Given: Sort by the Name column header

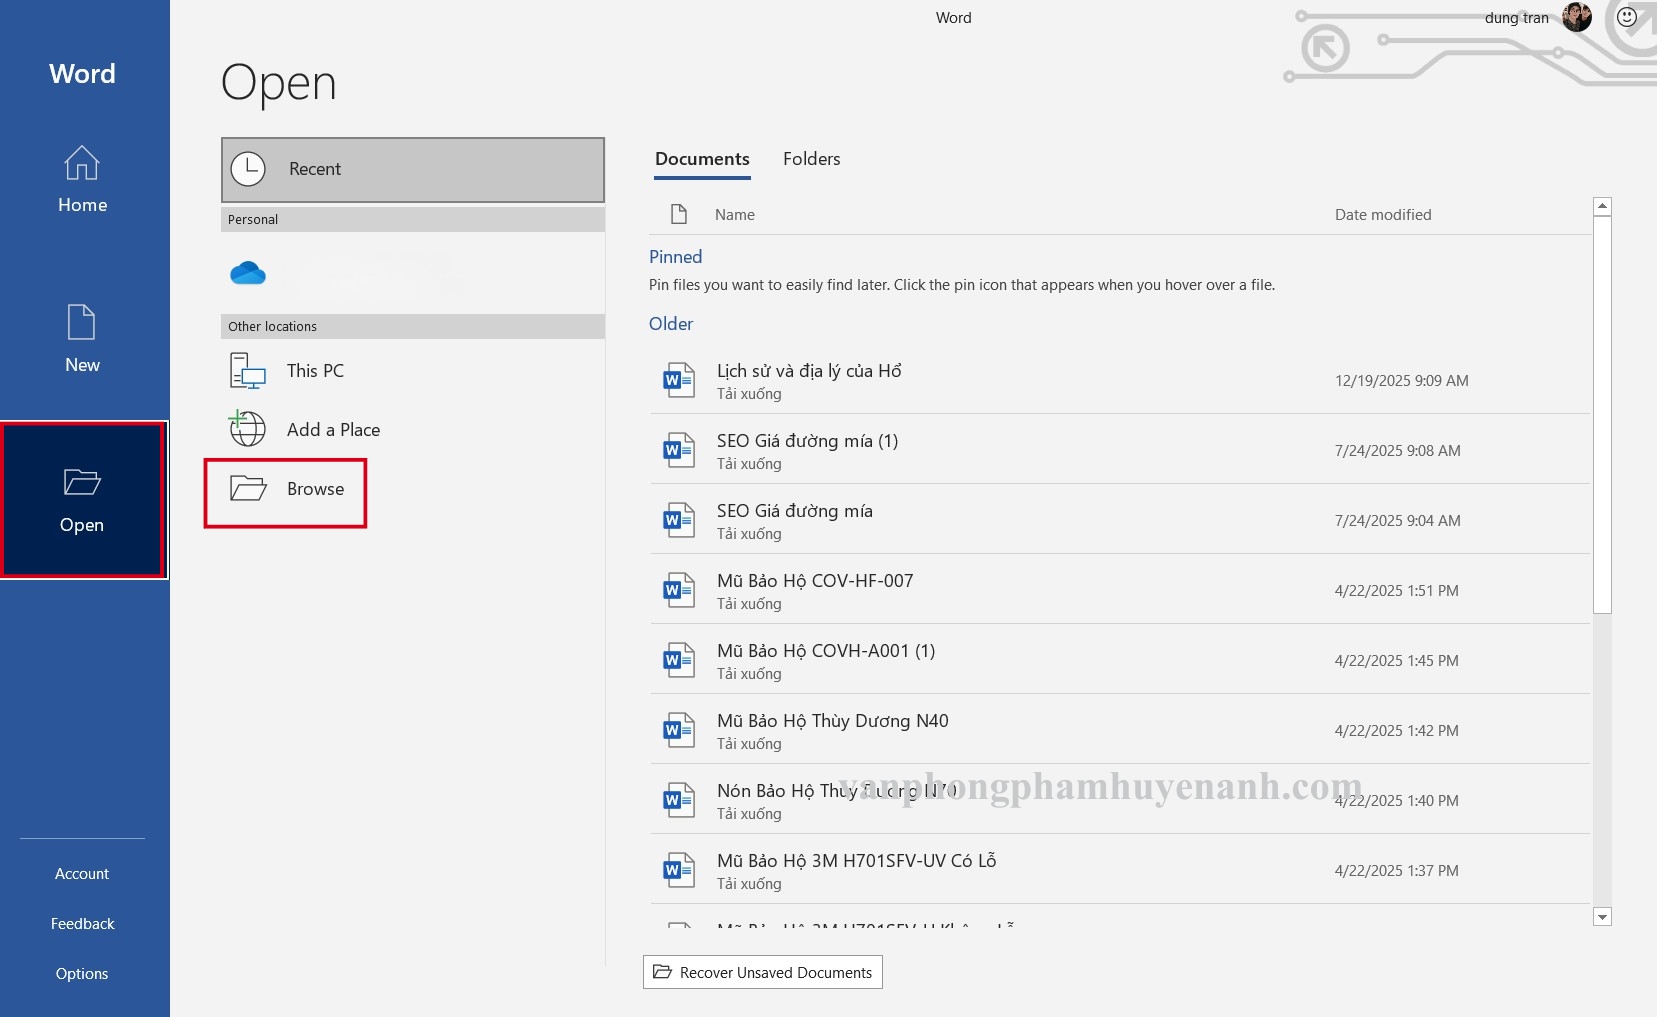Looking at the screenshot, I should 735,215.
